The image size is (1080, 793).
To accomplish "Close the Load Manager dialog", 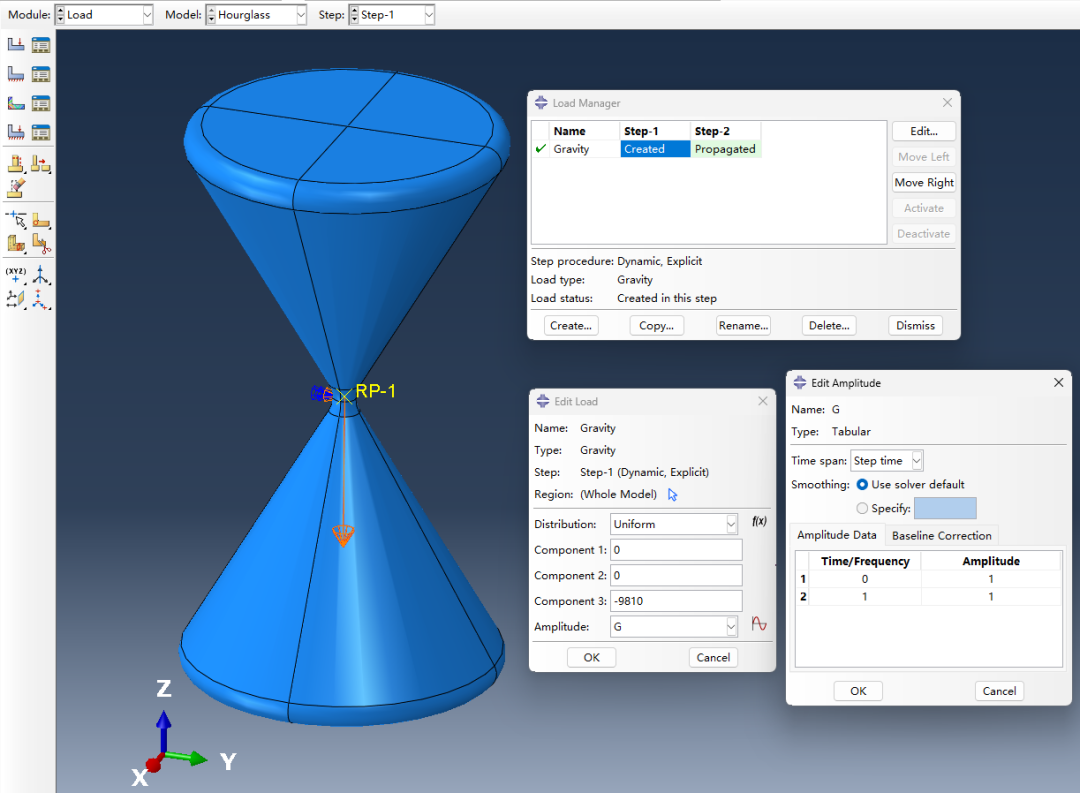I will [947, 103].
